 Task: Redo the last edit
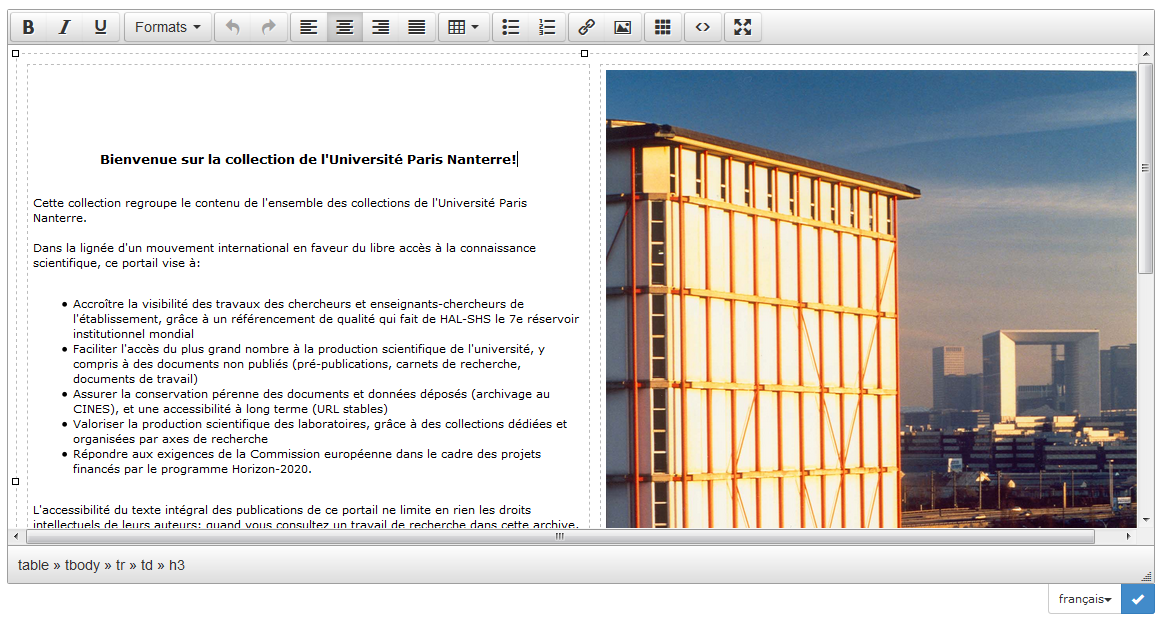coord(269,27)
